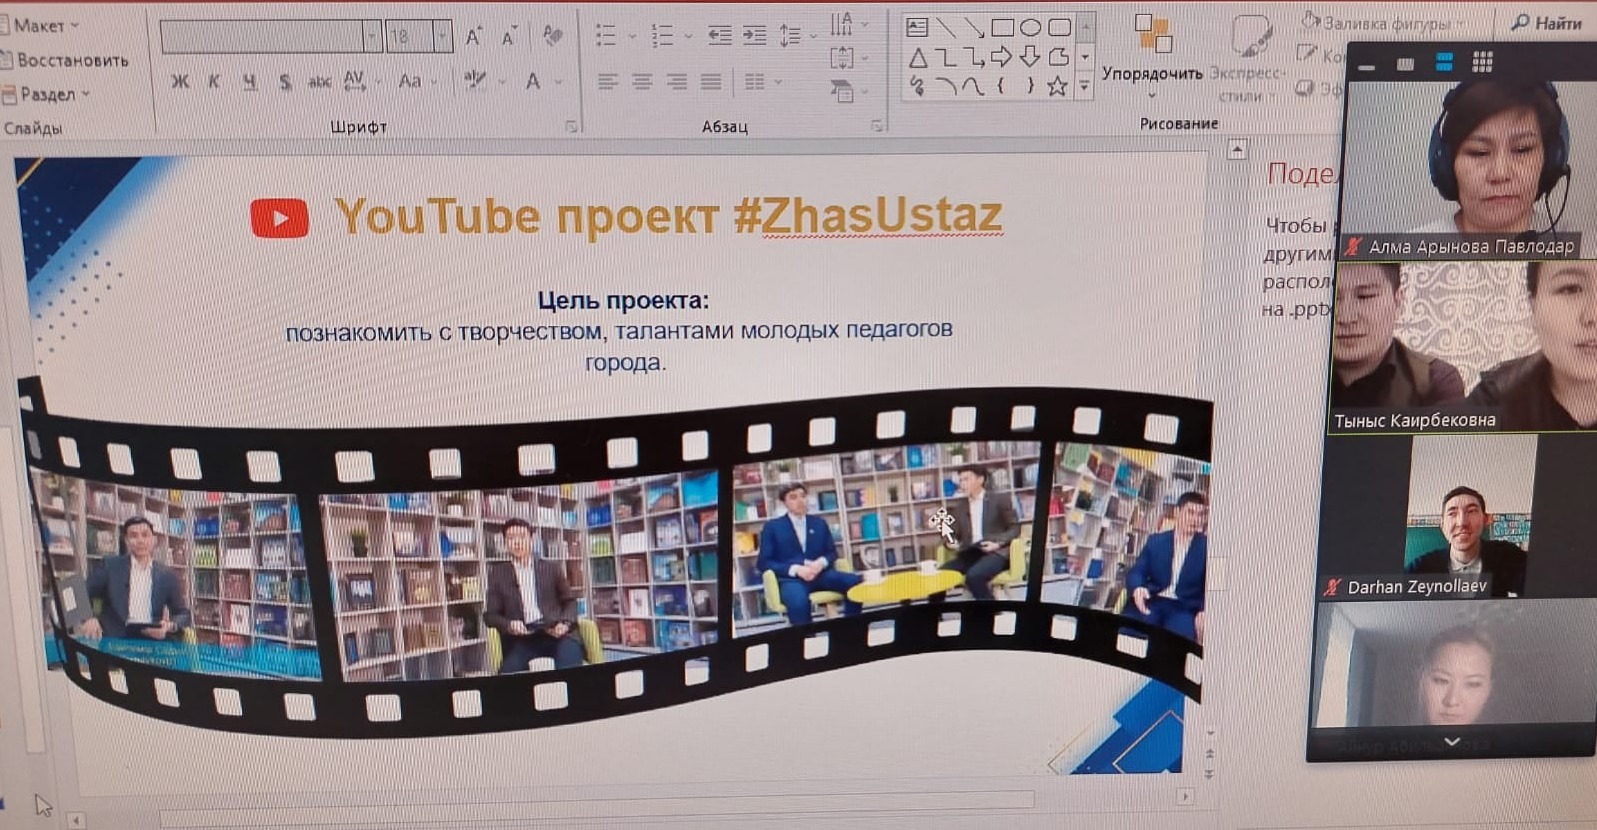
Task: Toggle strikethrough (abc) formatting
Action: tap(319, 82)
